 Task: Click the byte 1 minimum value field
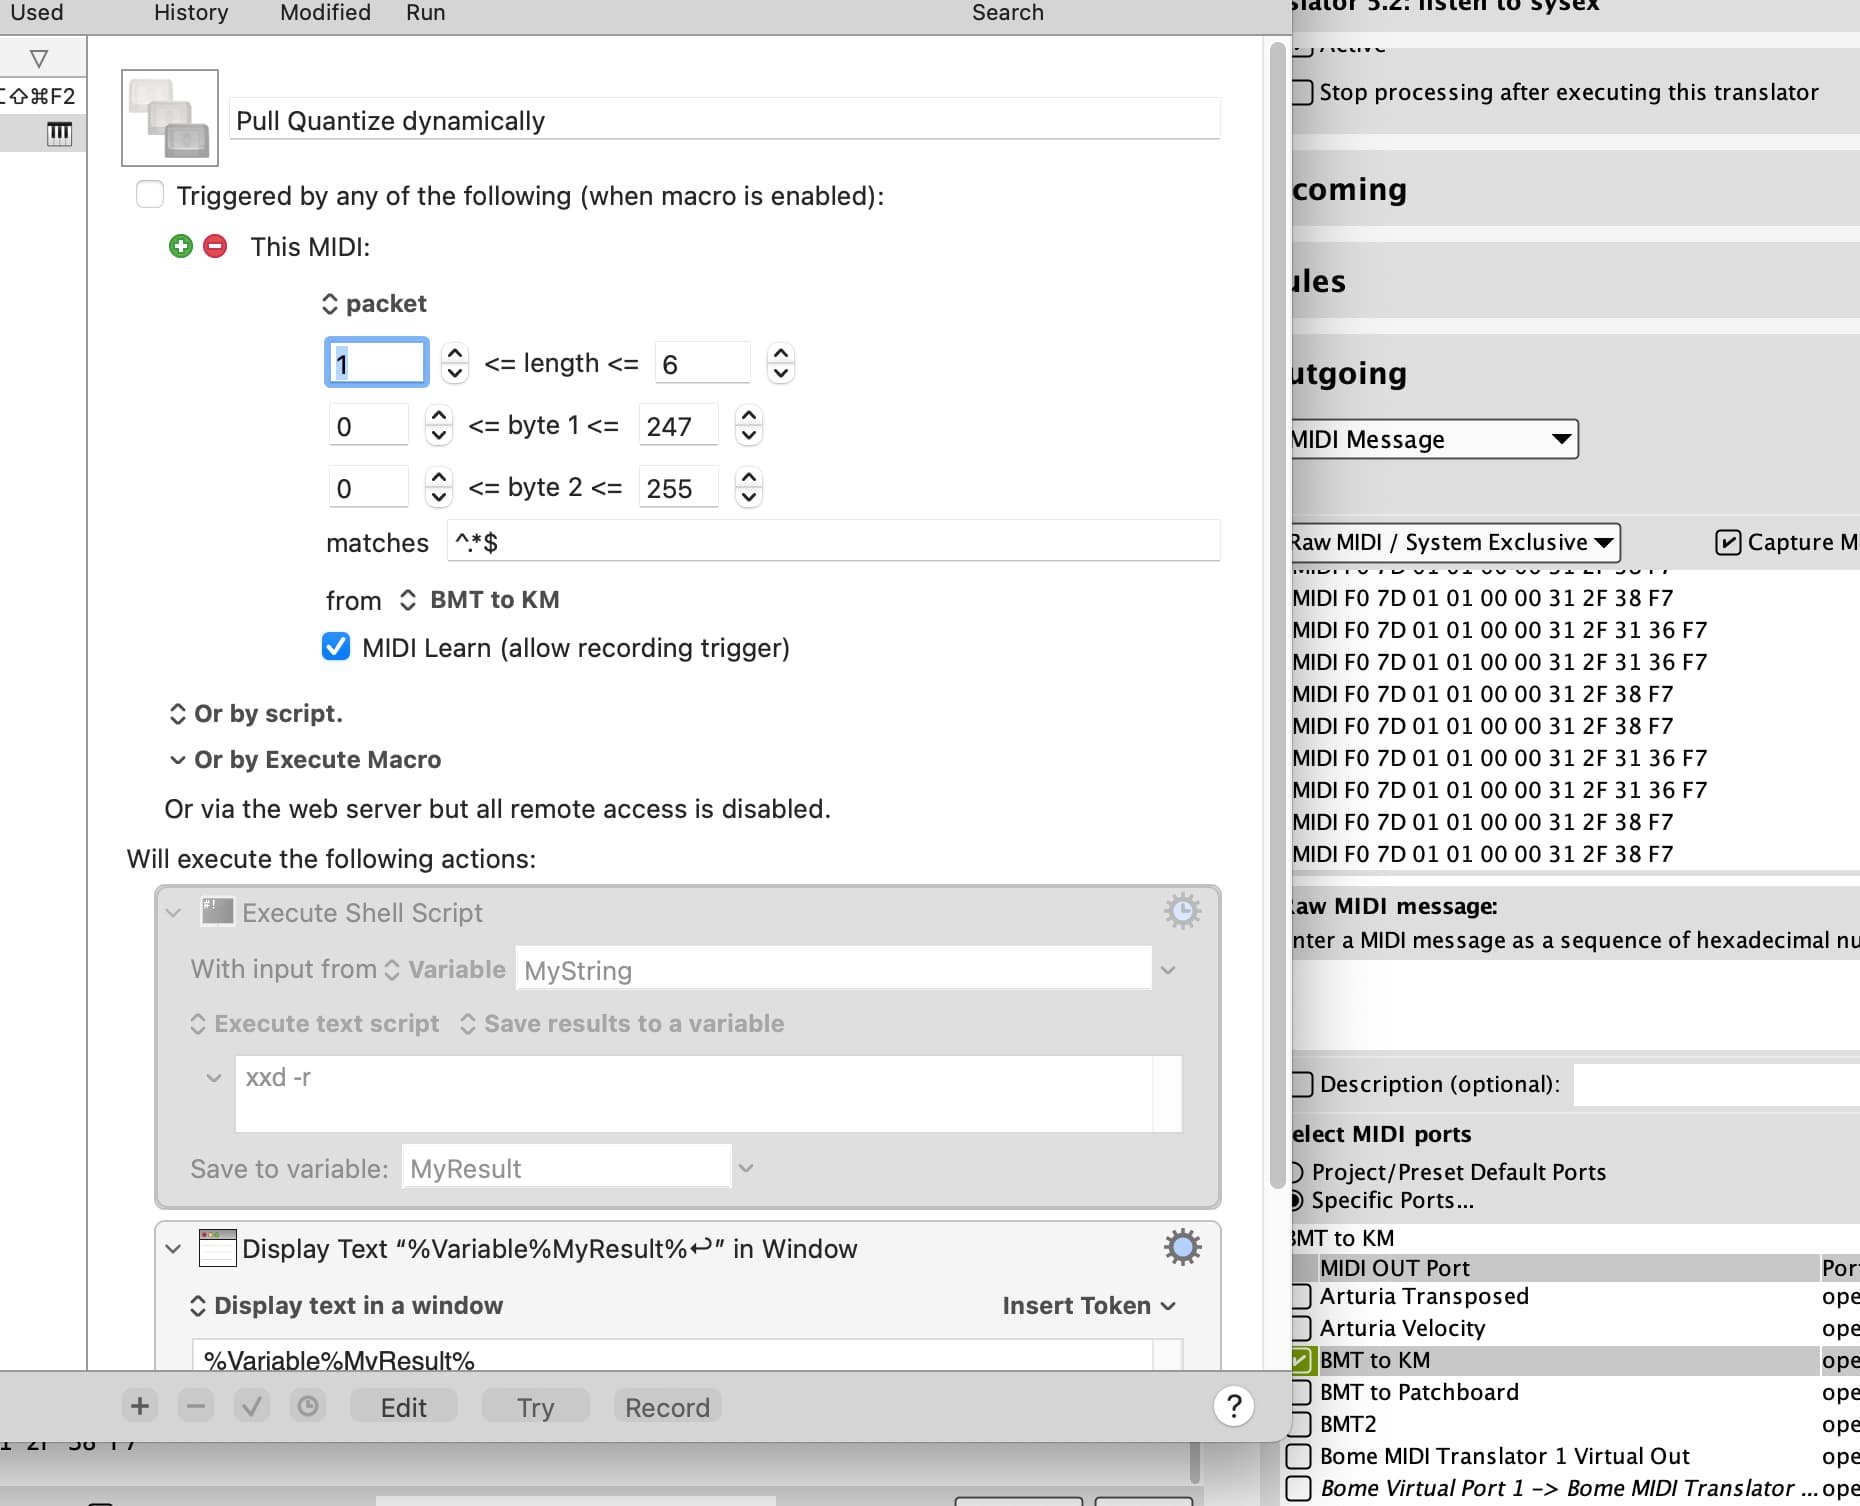pos(368,426)
